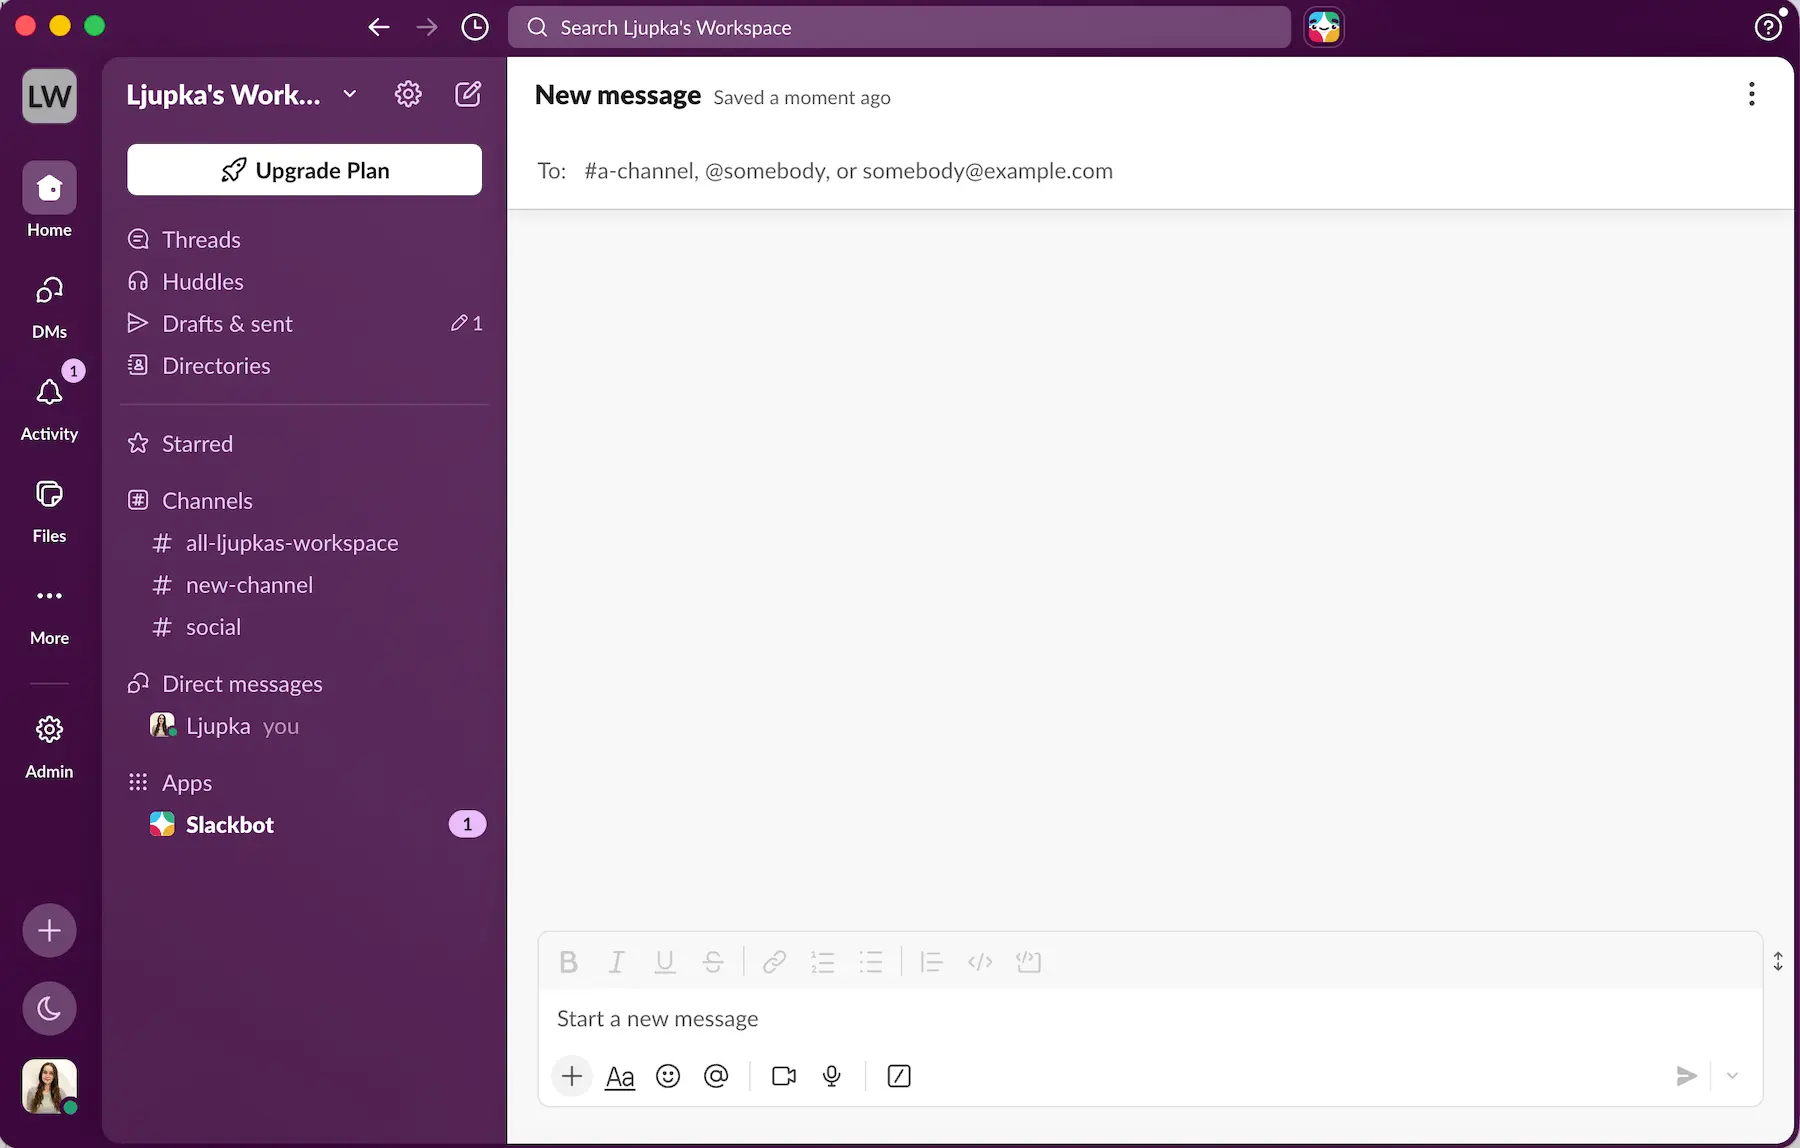Image resolution: width=1800 pixels, height=1148 pixels.
Task: Click the Upgrade Plan button
Action: click(304, 170)
